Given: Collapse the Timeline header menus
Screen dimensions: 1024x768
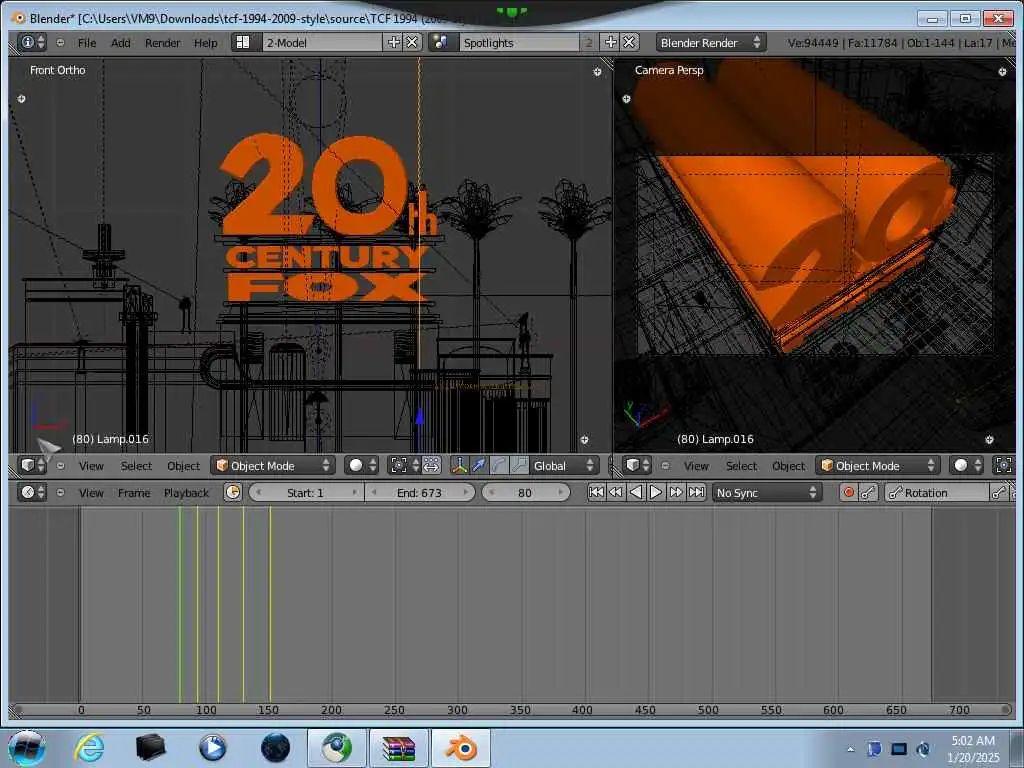Looking at the screenshot, I should [x=60, y=492].
